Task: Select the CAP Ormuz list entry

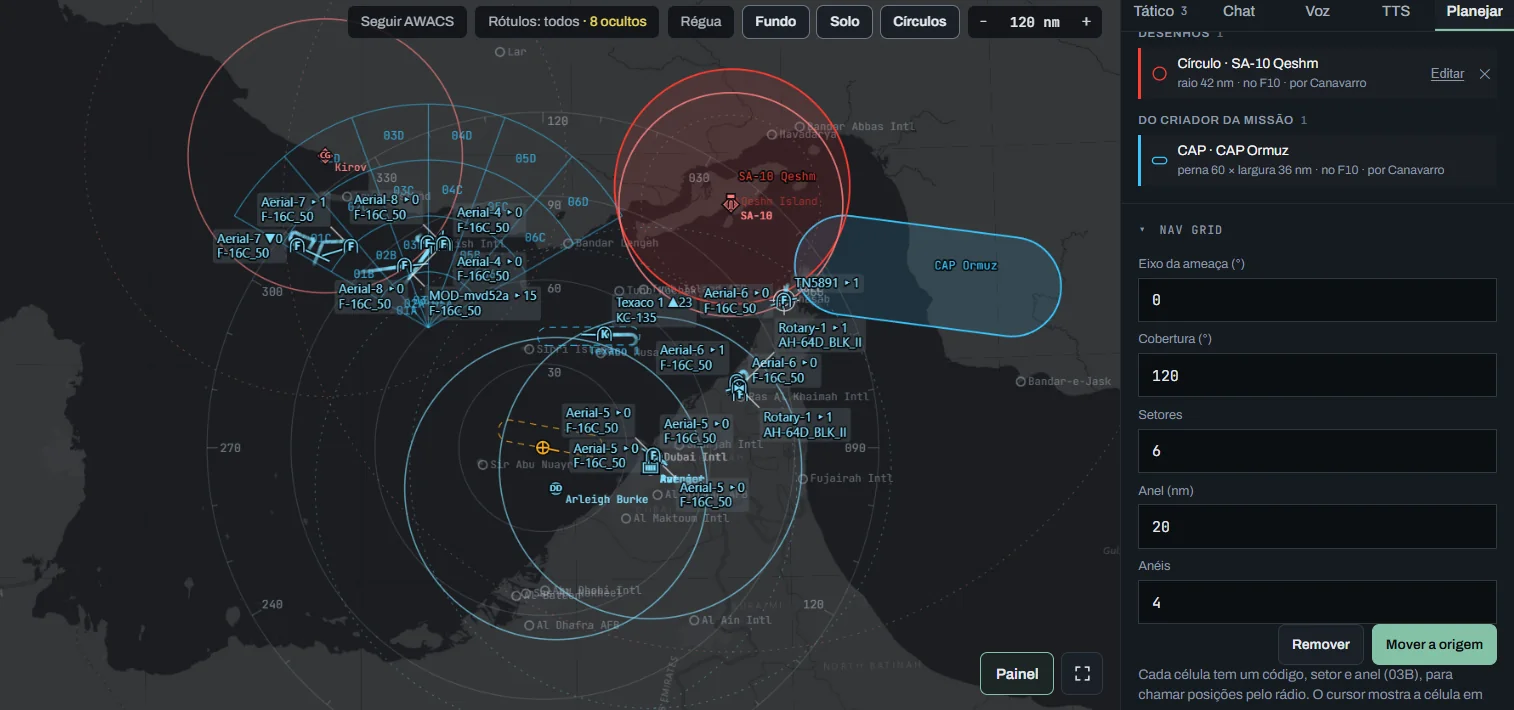Action: coord(1317,160)
